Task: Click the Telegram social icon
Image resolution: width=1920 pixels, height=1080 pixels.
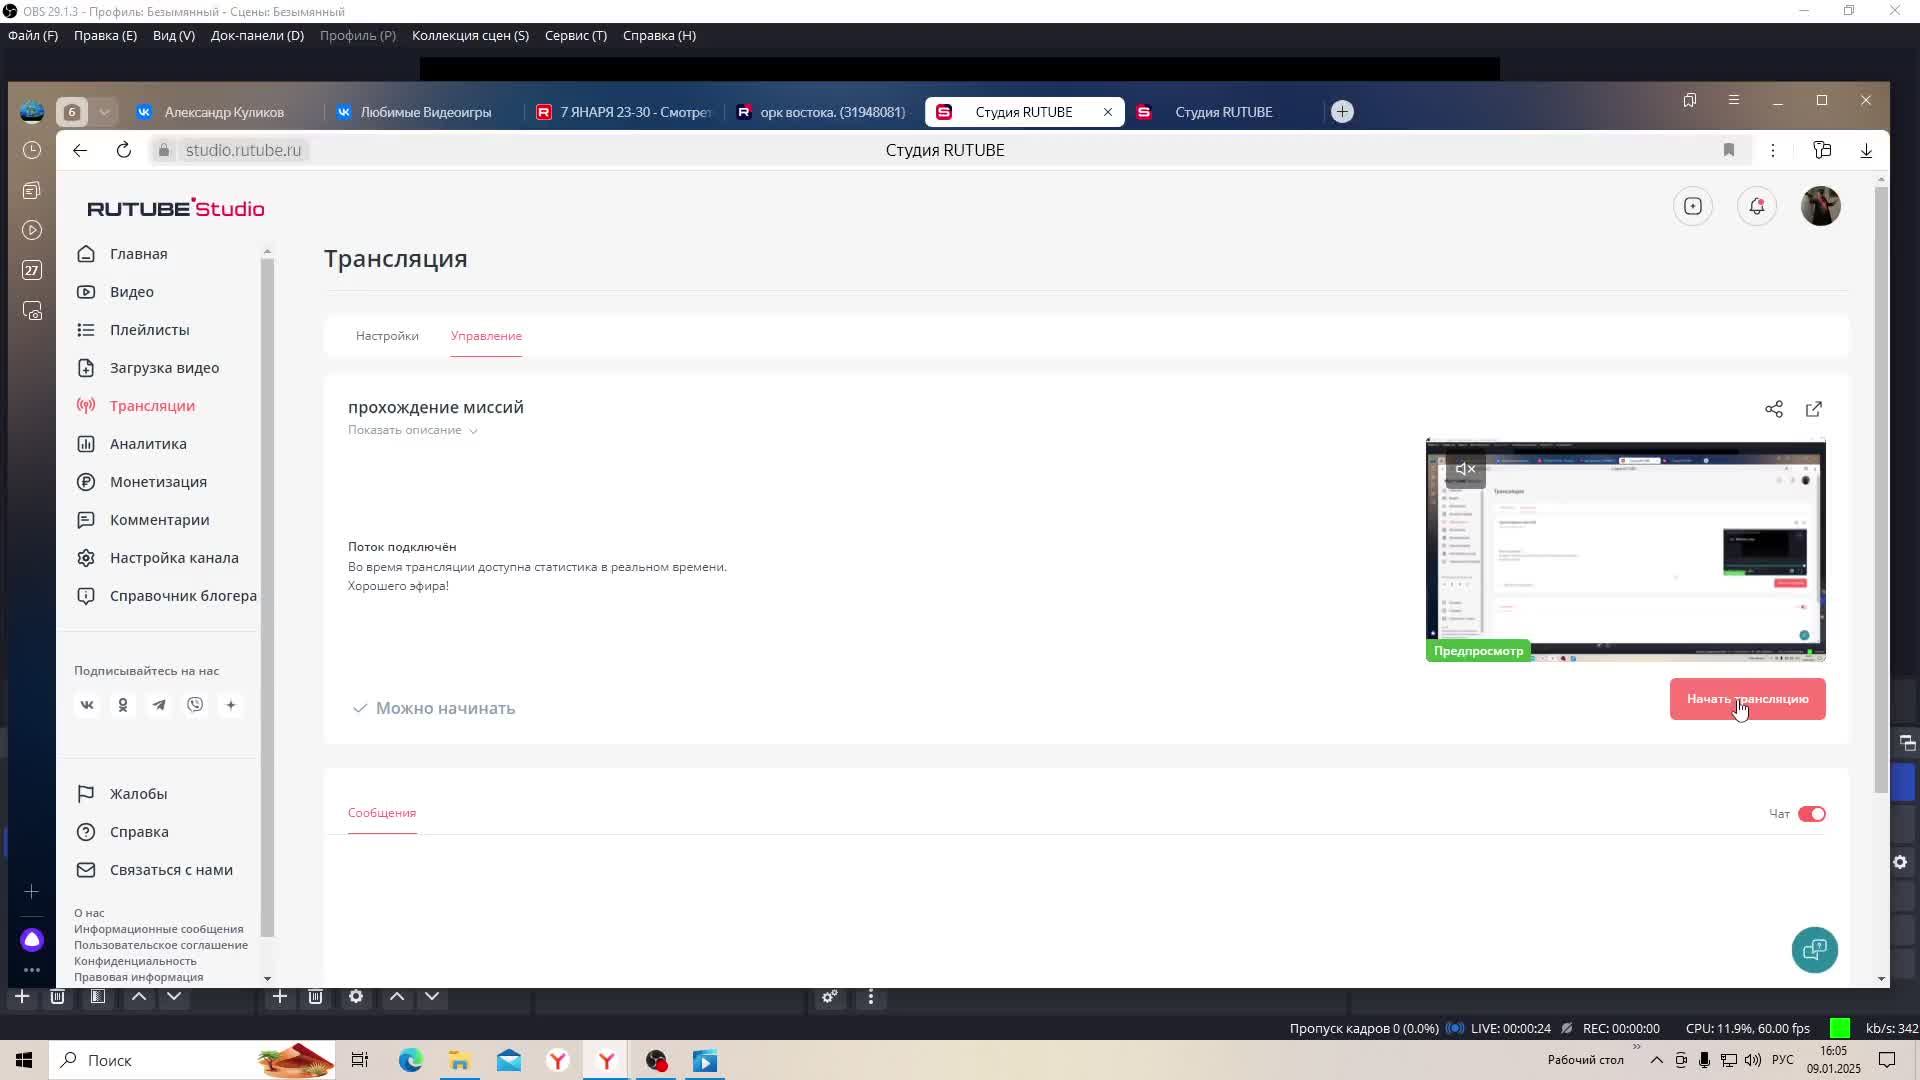Action: (x=159, y=705)
